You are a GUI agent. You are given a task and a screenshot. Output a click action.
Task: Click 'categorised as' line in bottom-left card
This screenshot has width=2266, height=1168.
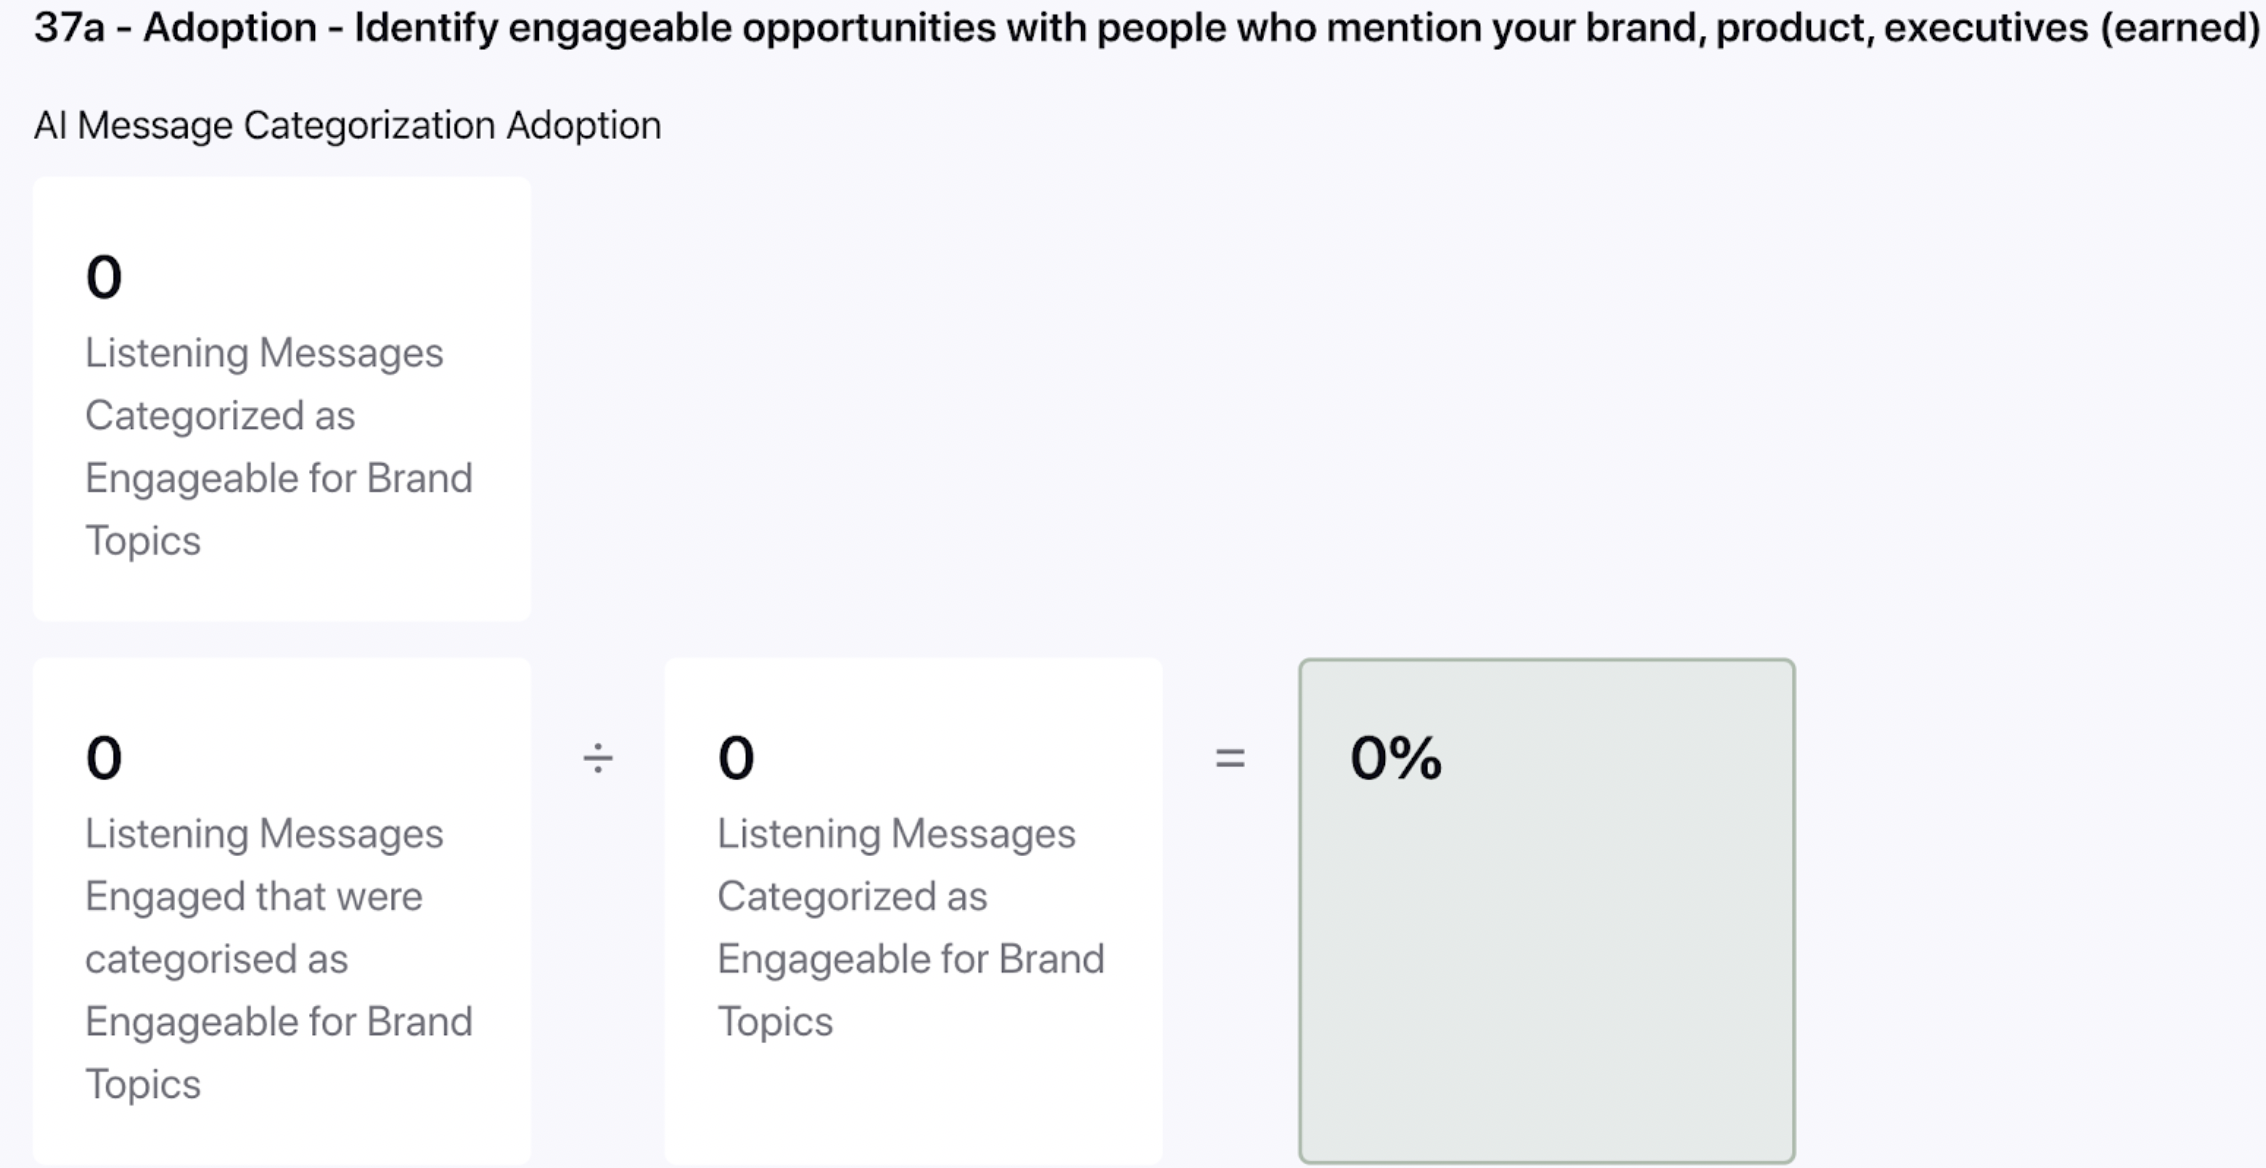pyautogui.click(x=217, y=959)
